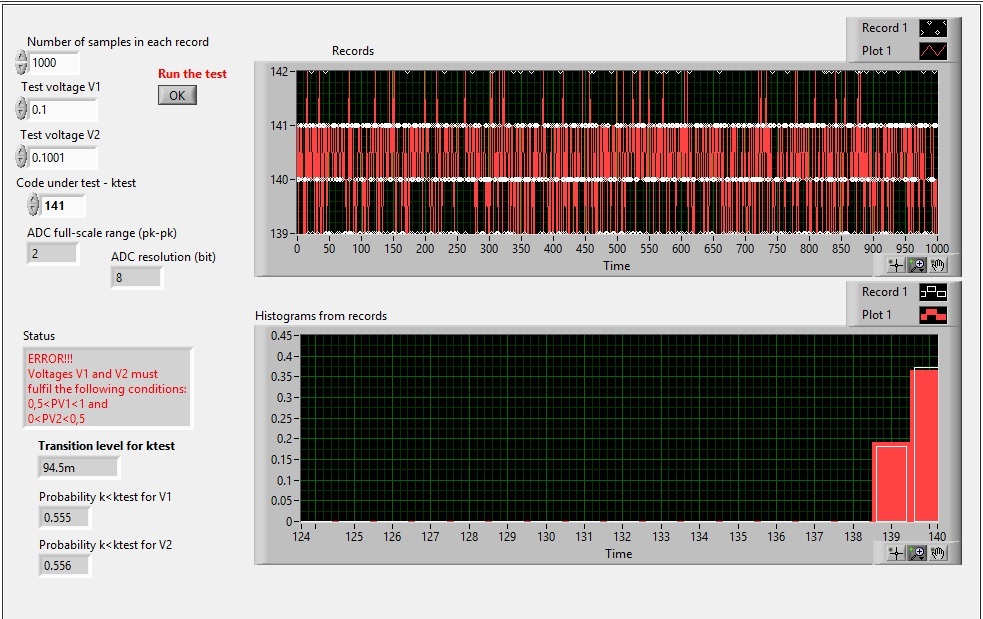The height and width of the screenshot is (619, 983).
Task: Click the Time label under Histograms graph
Action: (x=618, y=554)
